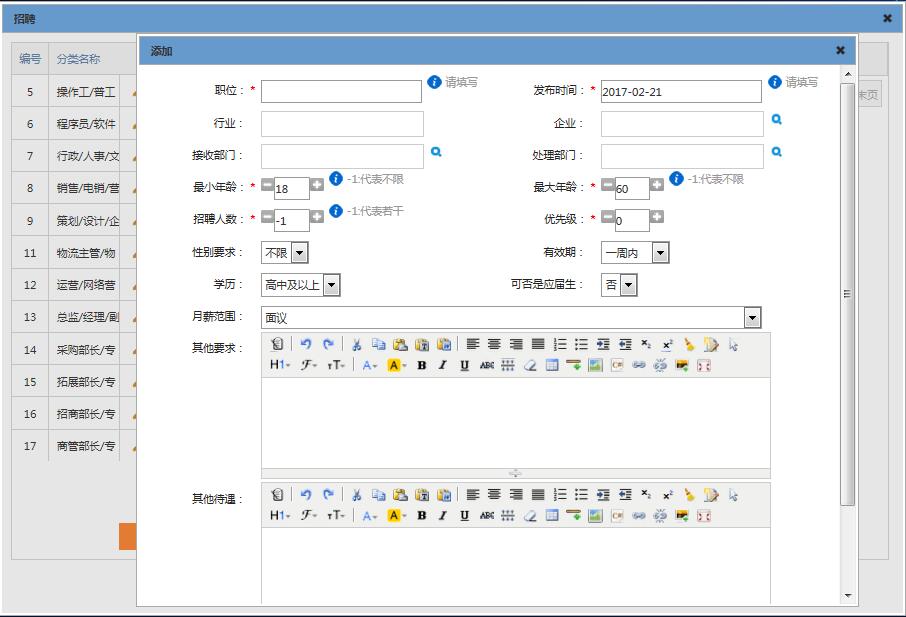Toggle Italic in the 其他待遇 editor

point(443,516)
